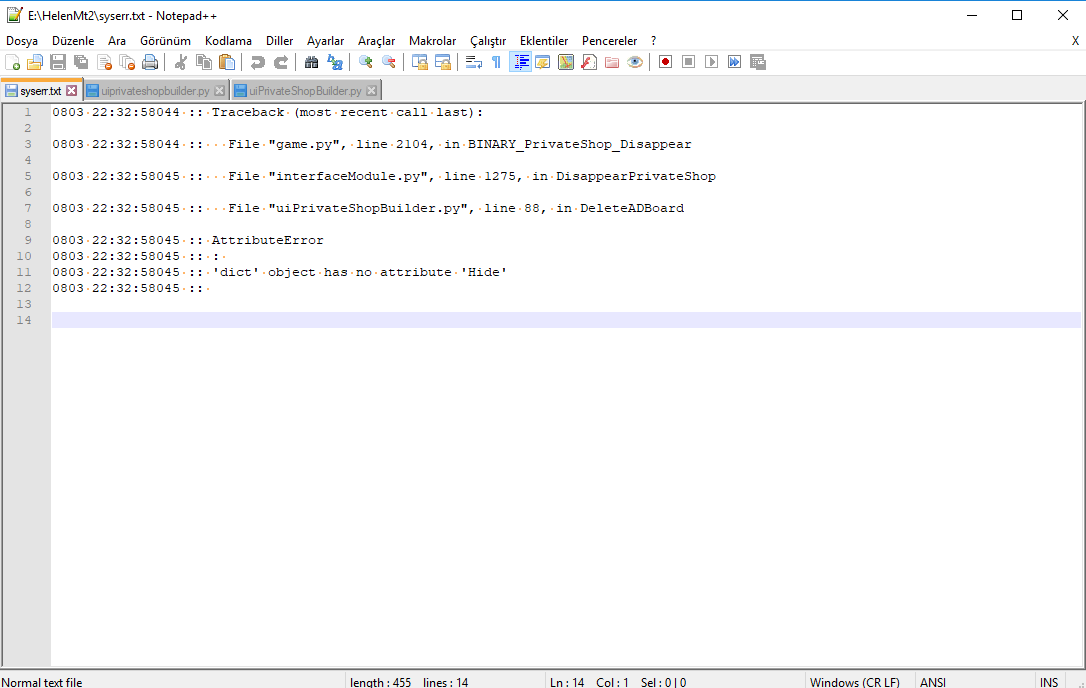1086x688 pixels.
Task: Close all documents via the toolbar
Action: click(x=127, y=62)
